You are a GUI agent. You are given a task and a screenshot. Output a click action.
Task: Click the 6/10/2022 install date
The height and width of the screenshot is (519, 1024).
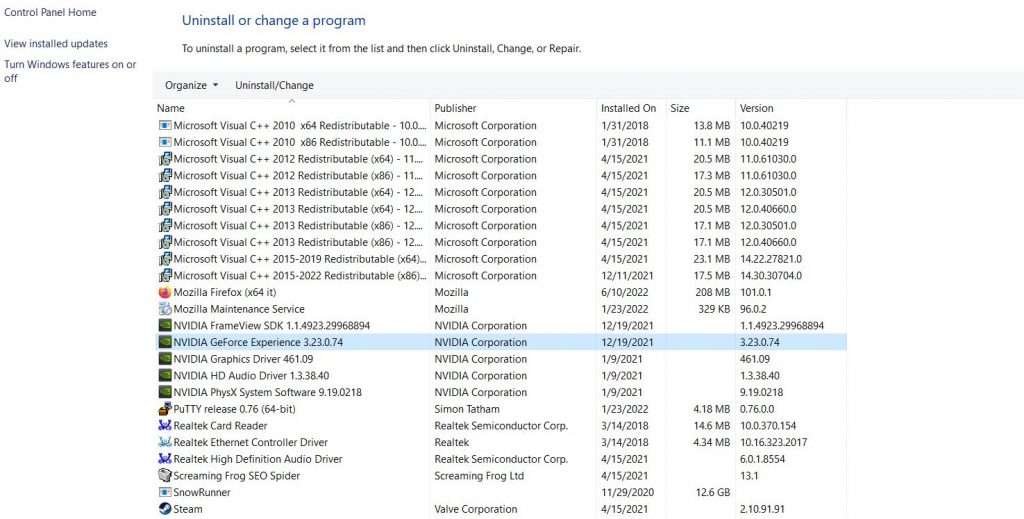point(624,292)
